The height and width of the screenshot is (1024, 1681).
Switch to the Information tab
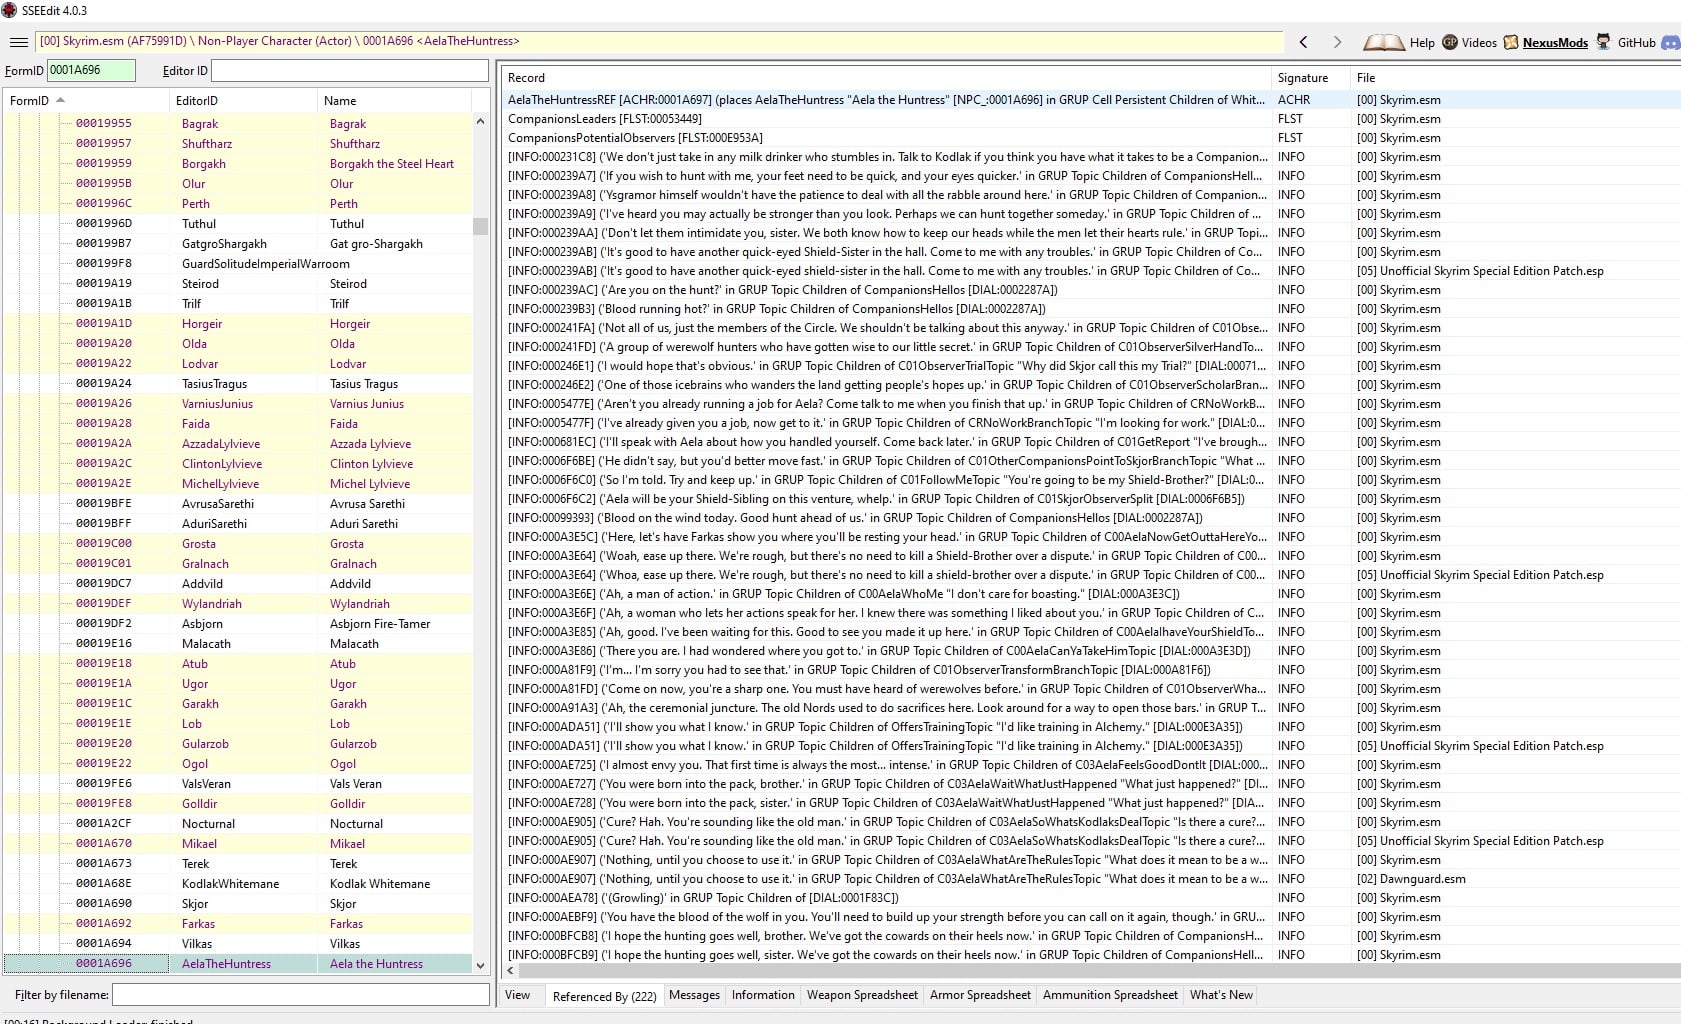point(763,994)
